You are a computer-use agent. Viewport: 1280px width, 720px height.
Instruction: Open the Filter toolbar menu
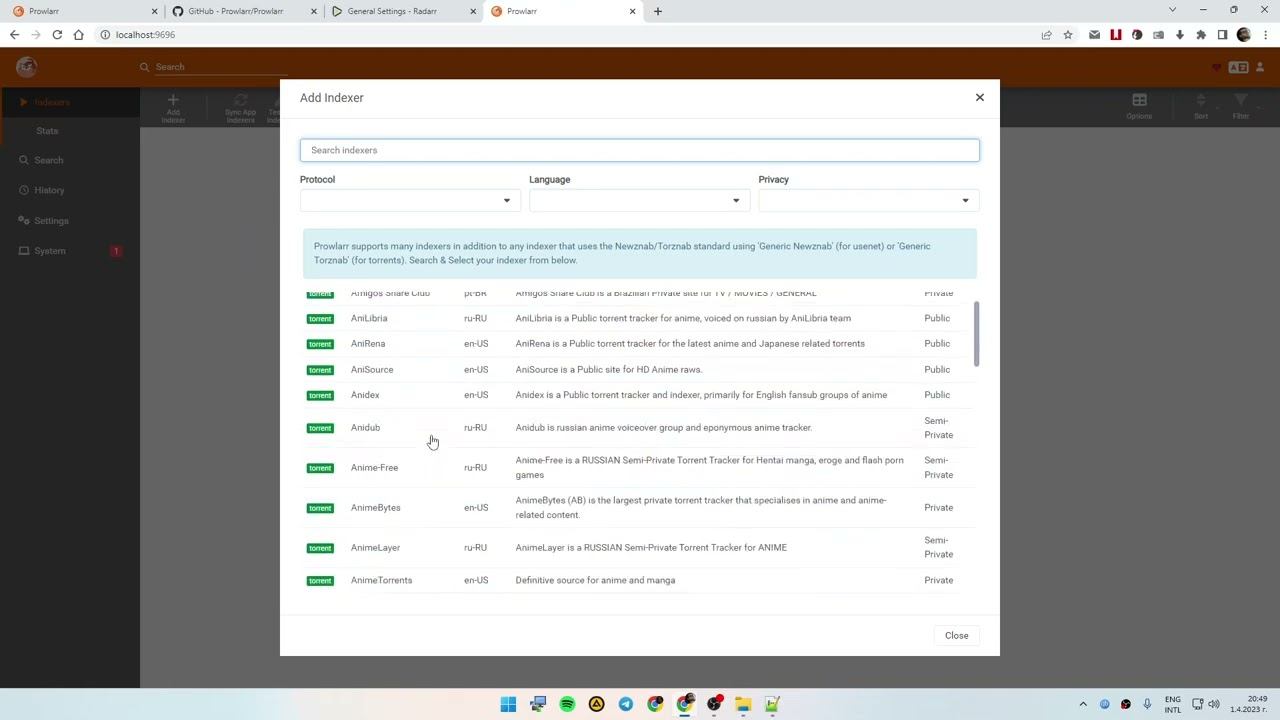[x=1241, y=106]
